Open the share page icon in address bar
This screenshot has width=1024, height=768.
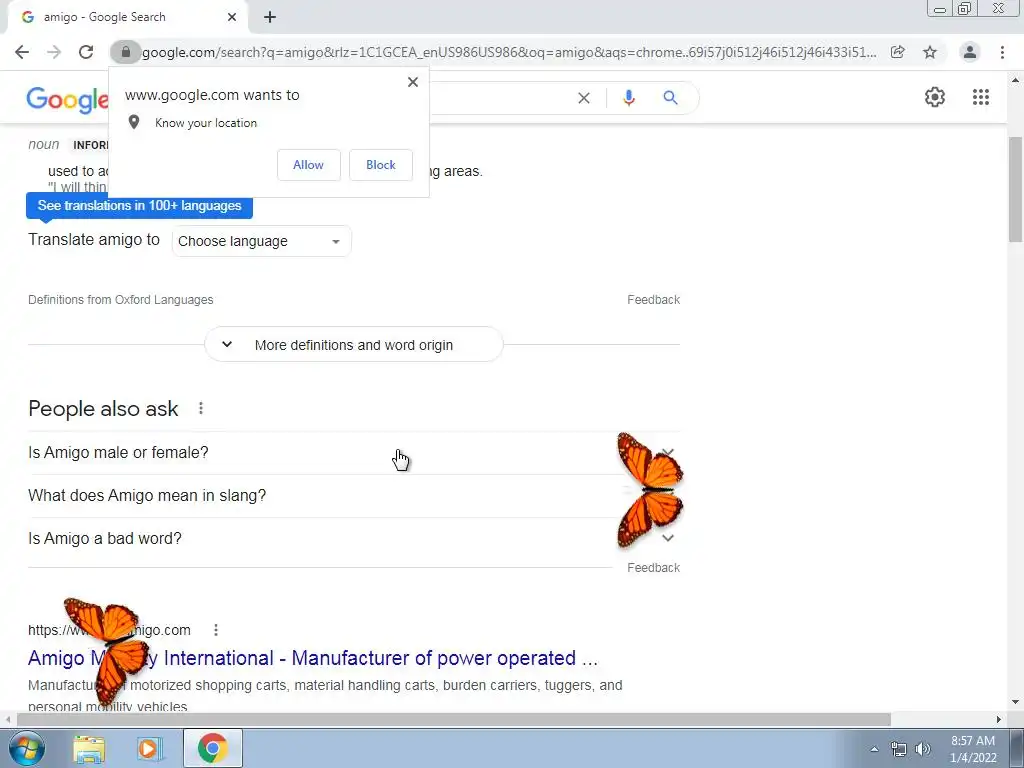(x=898, y=52)
